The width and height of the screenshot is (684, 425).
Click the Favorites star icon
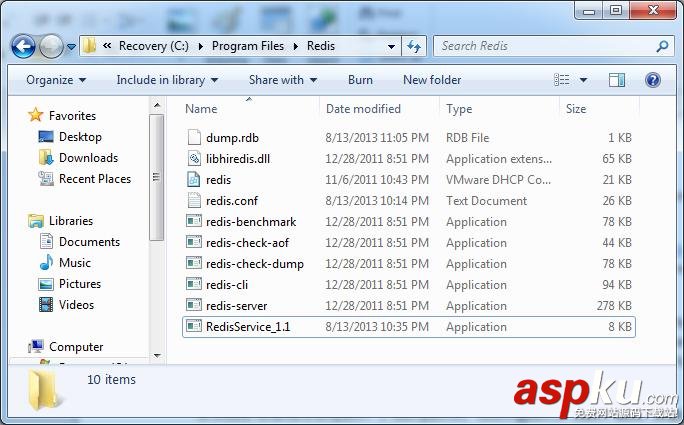(35, 115)
